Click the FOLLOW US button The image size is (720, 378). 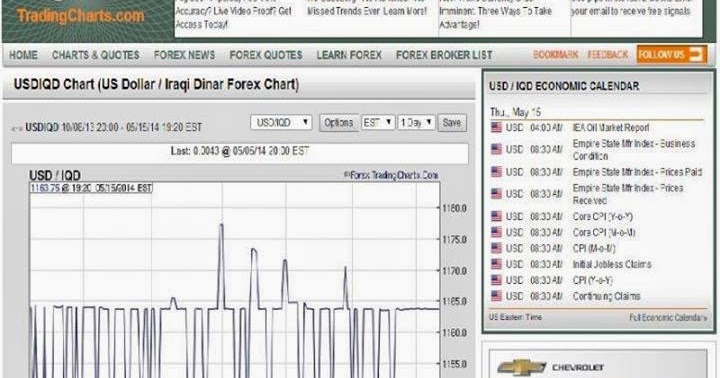tap(671, 55)
